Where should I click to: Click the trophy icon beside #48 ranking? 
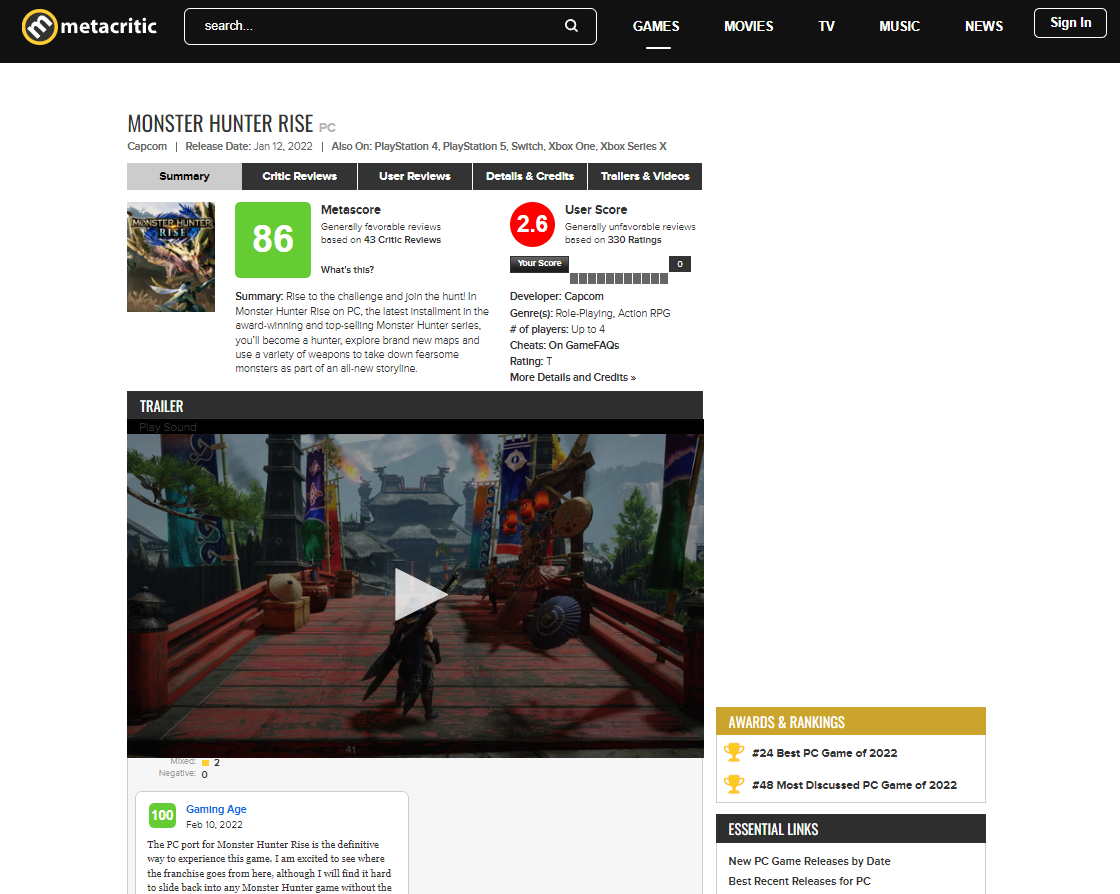[x=734, y=785]
